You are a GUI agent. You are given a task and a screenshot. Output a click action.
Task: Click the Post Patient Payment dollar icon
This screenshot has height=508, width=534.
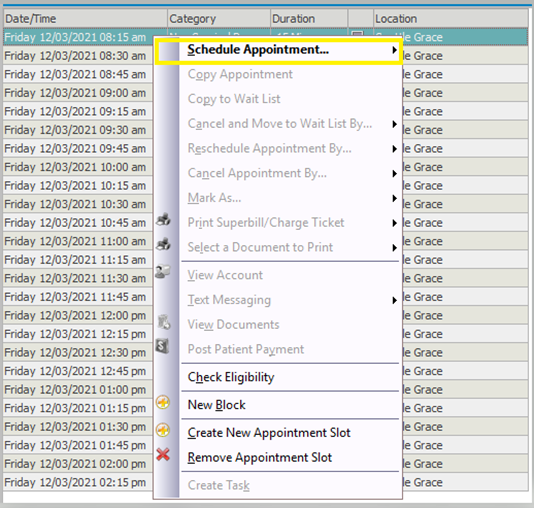(x=162, y=346)
